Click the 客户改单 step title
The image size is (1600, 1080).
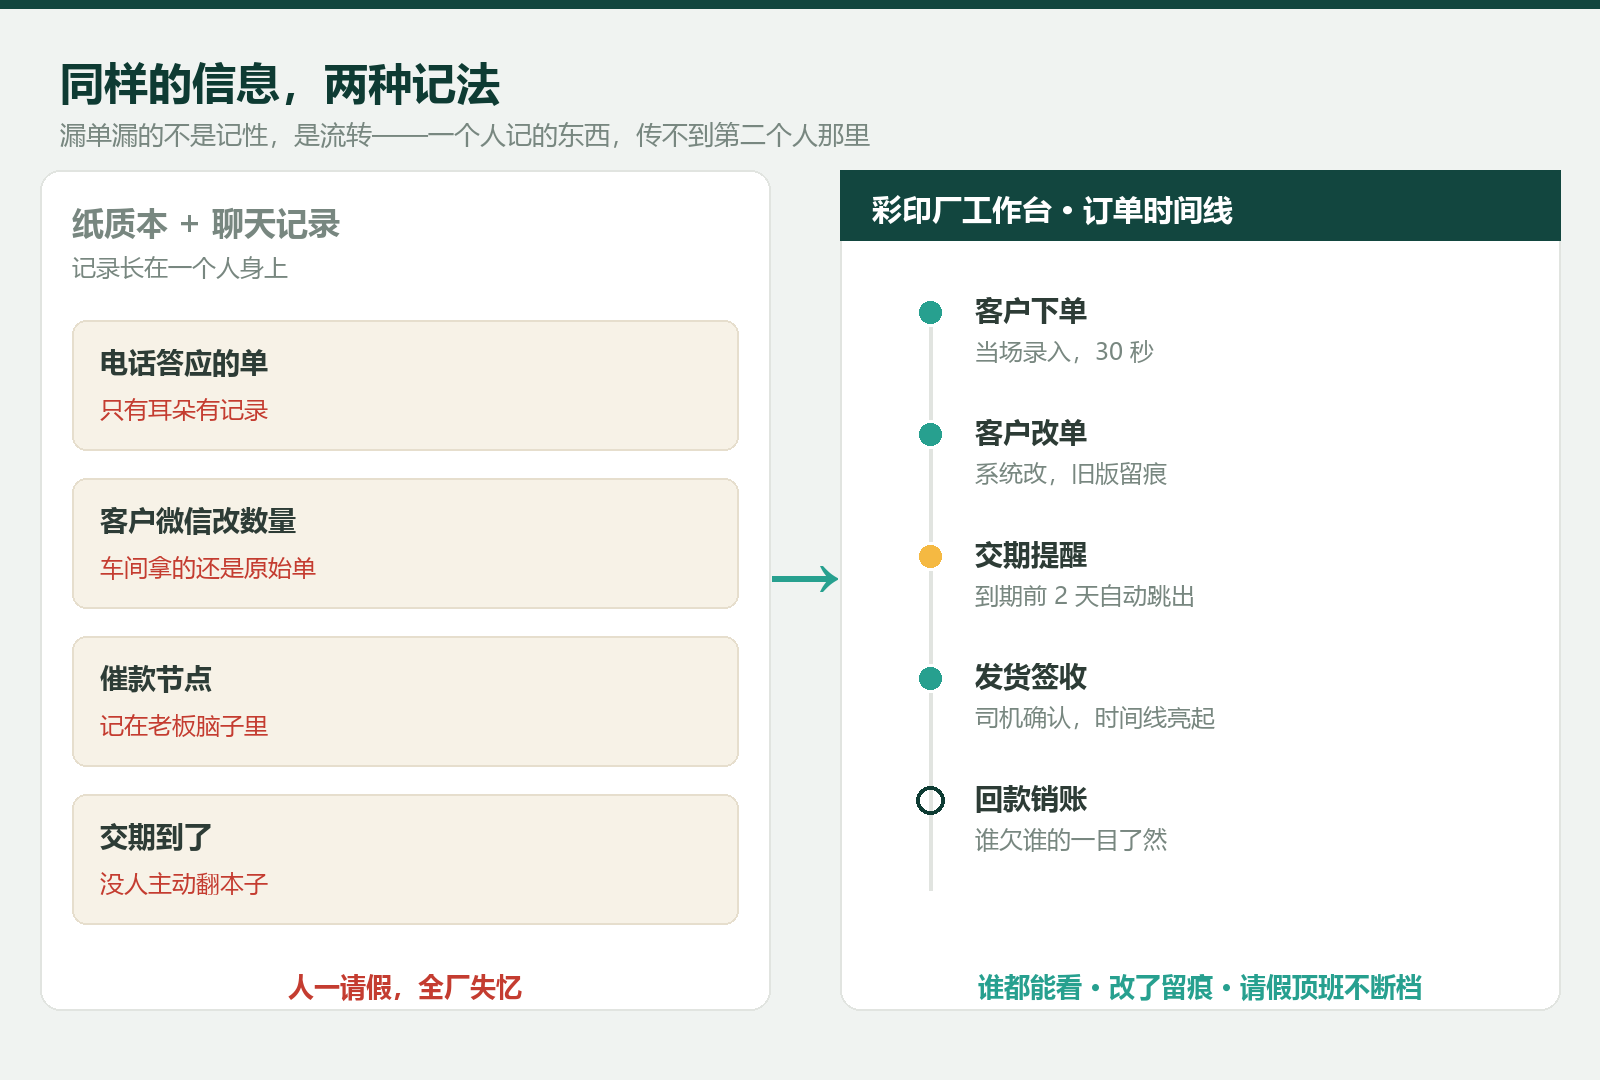1031,433
